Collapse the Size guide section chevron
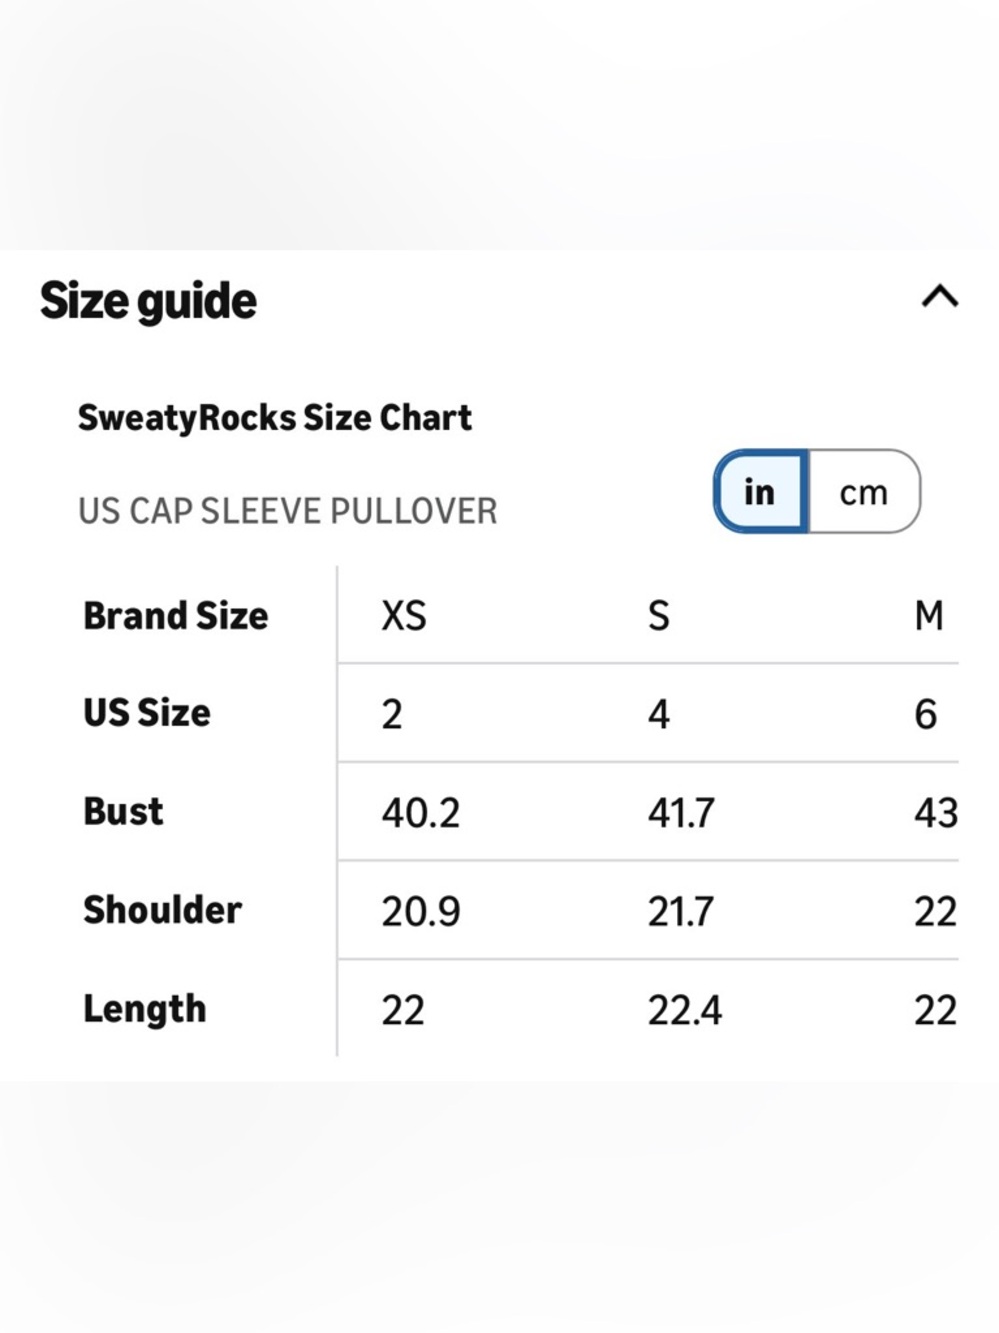 (939, 297)
